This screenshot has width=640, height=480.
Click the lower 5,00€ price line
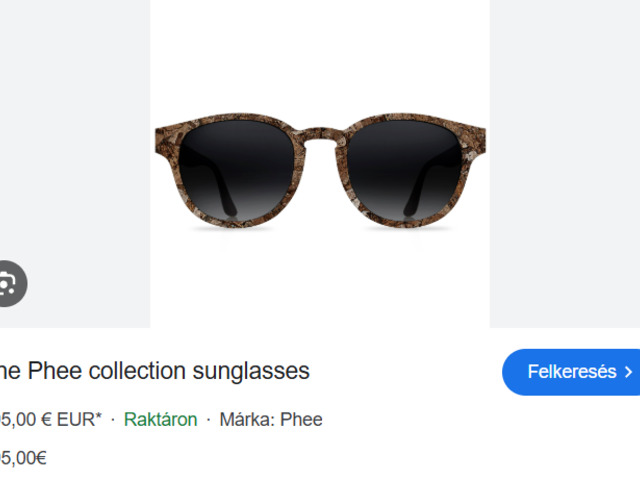click(23, 458)
